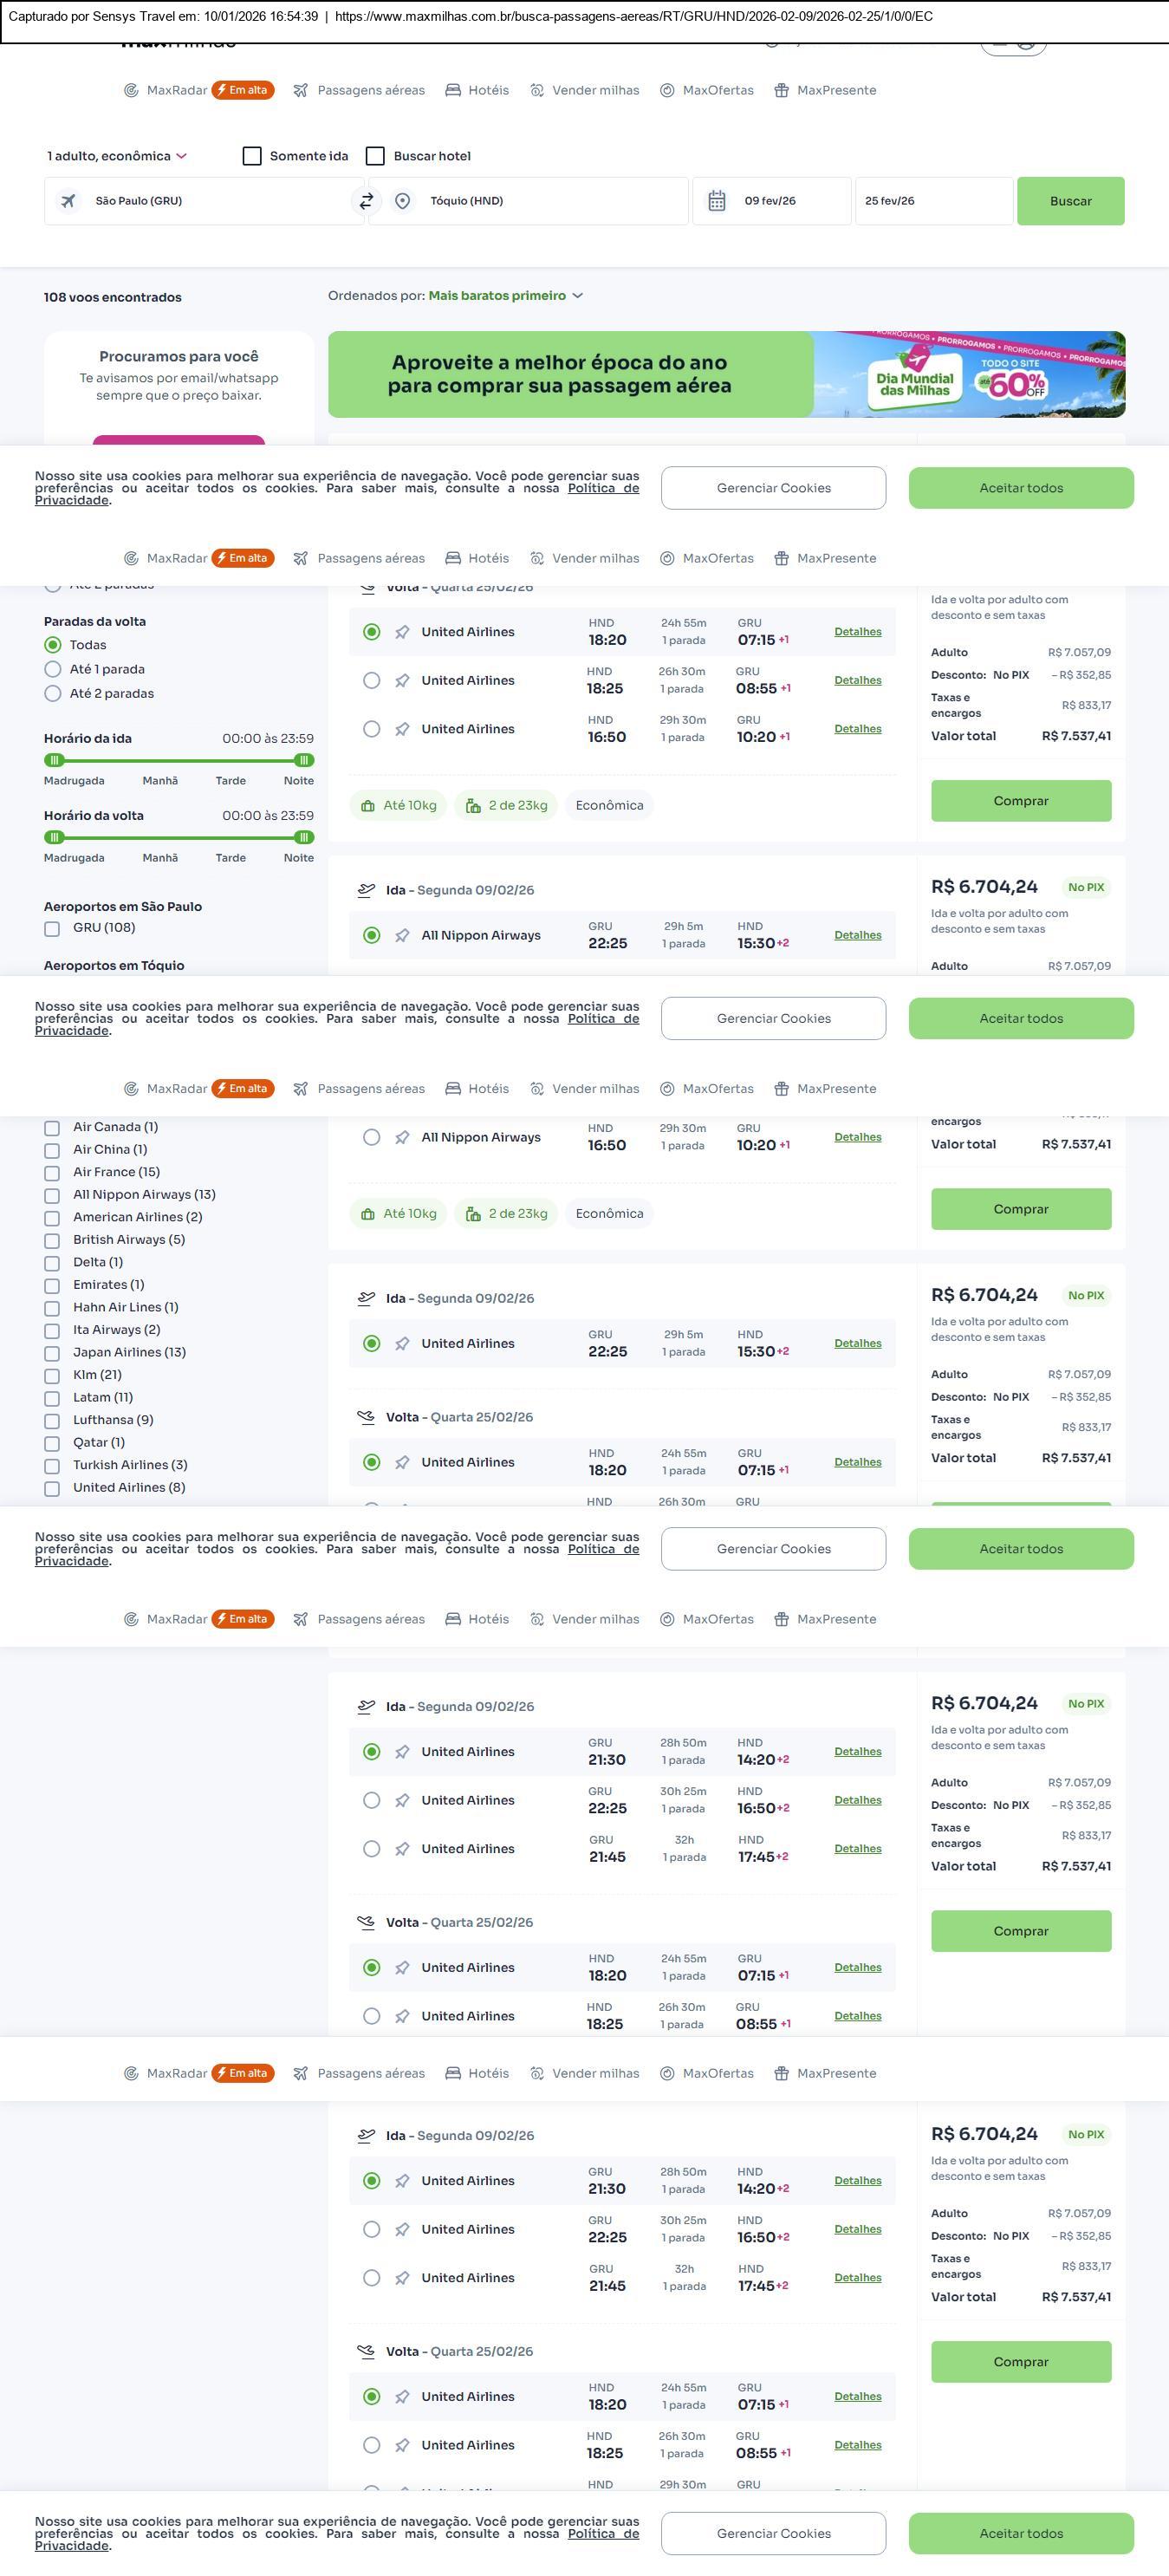Open the '1 adulto, econômica' passenger dropdown
Screen dimensions: 1169x2576
[116, 156]
